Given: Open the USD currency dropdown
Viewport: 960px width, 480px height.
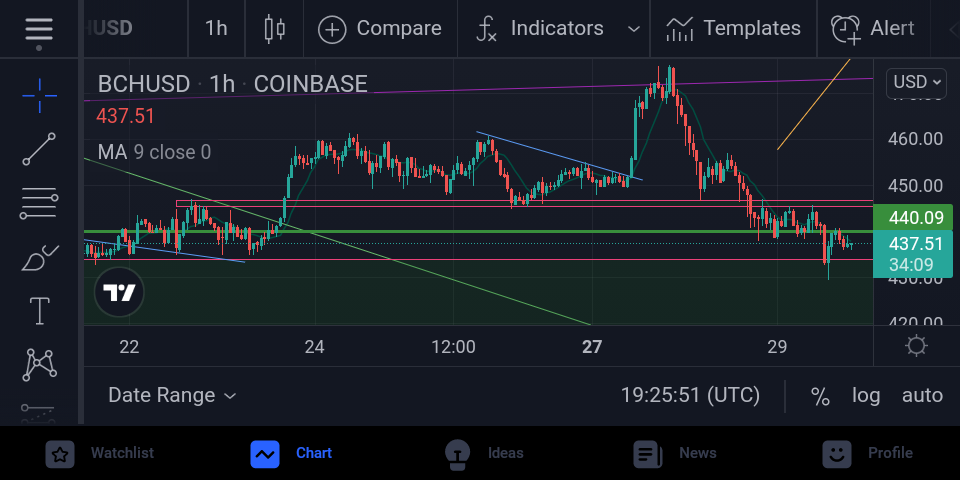Looking at the screenshot, I should 916,83.
